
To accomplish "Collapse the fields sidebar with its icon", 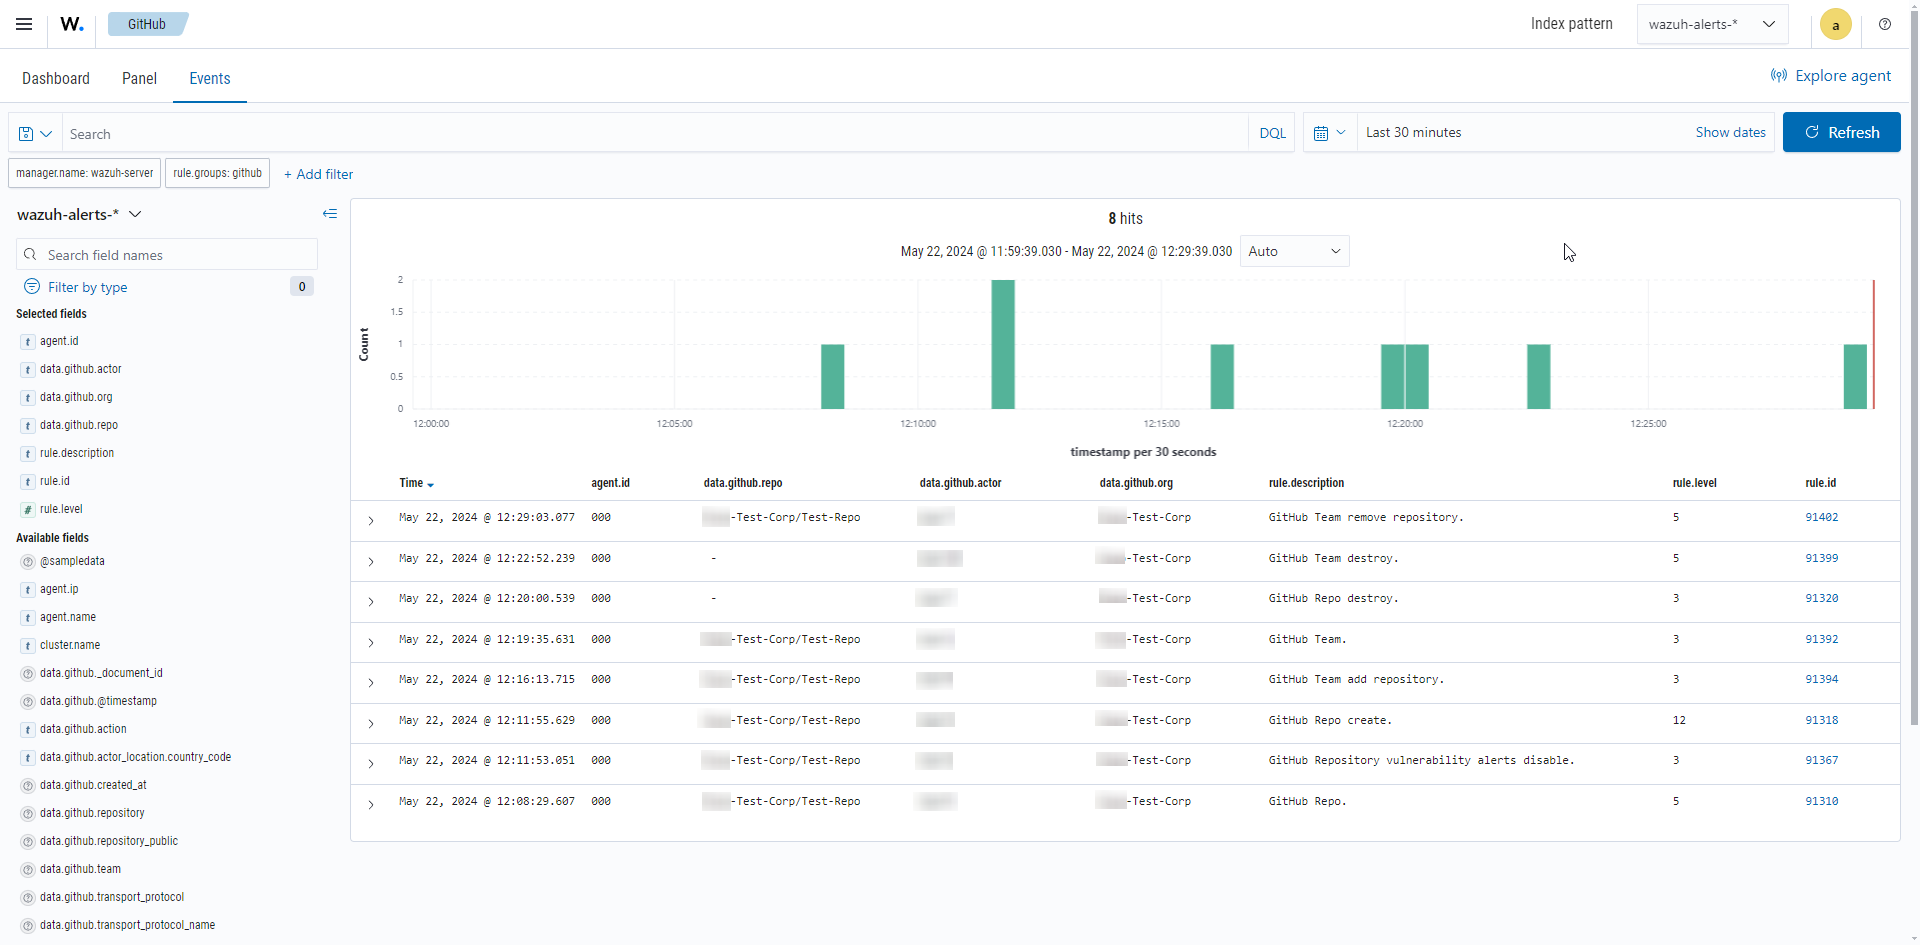I will 330,213.
